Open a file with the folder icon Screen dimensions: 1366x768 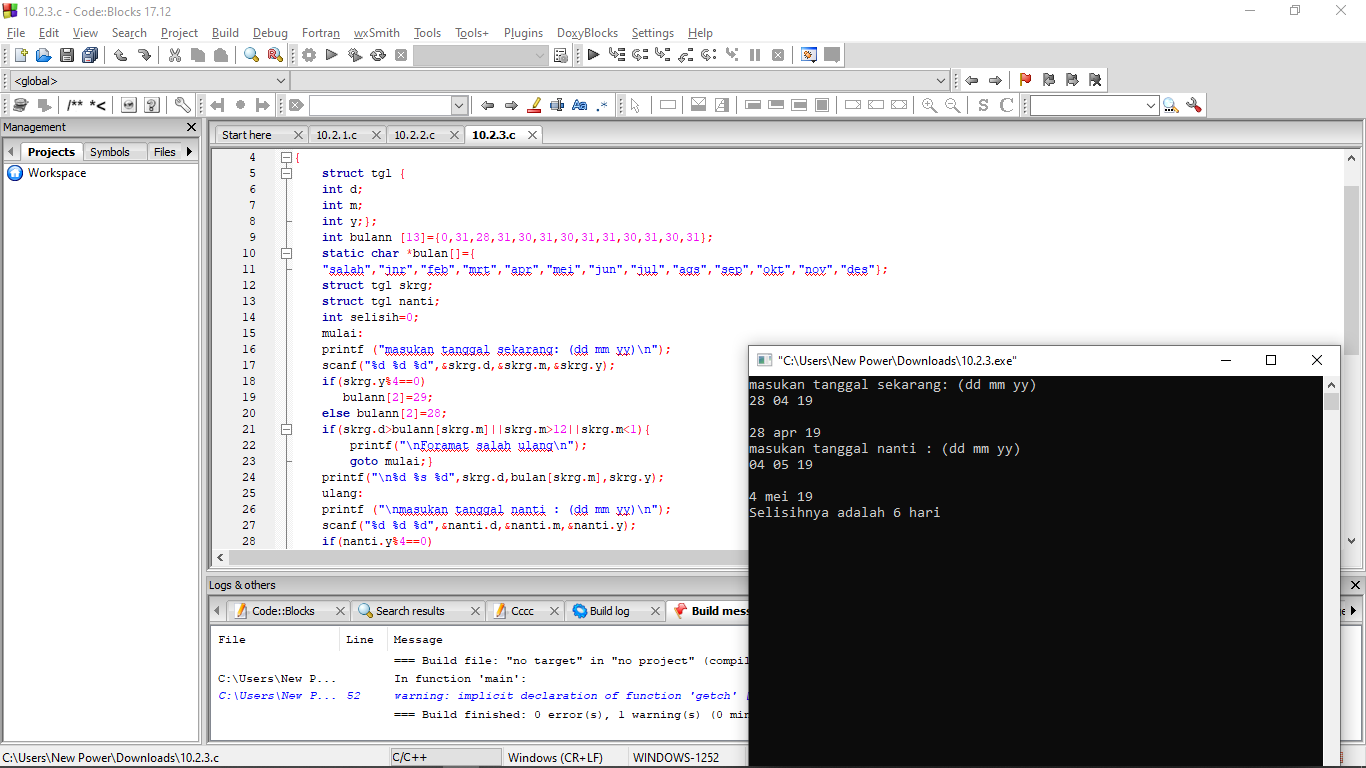tap(43, 55)
